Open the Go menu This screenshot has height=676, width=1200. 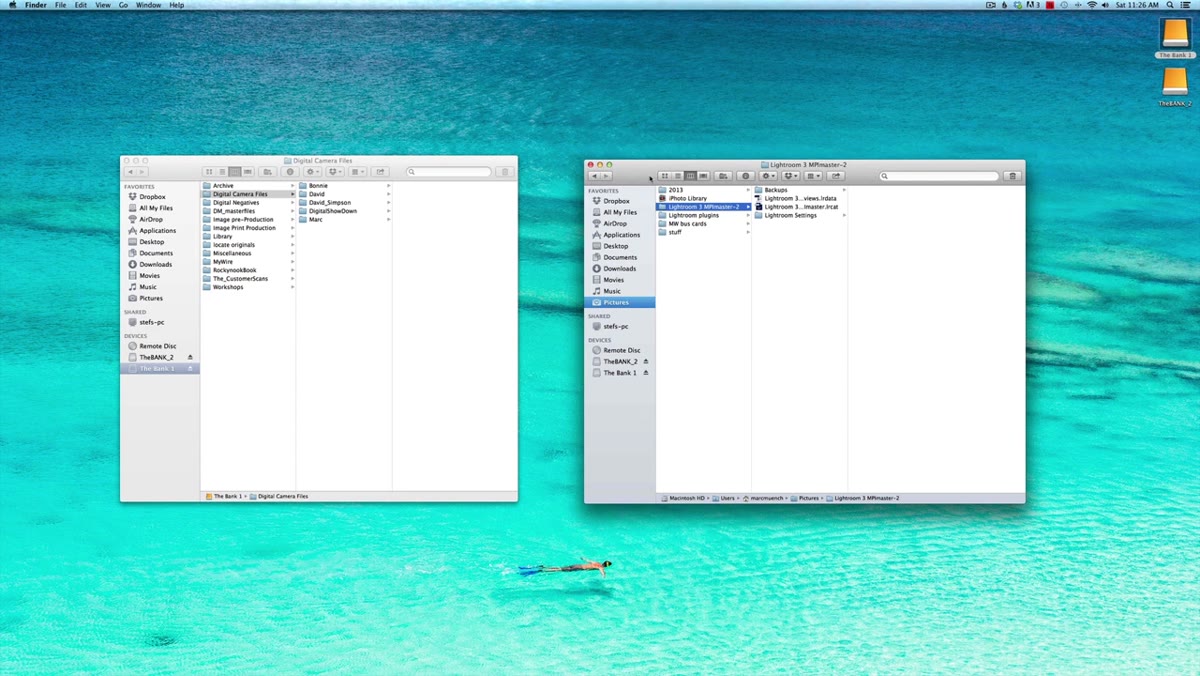(123, 5)
